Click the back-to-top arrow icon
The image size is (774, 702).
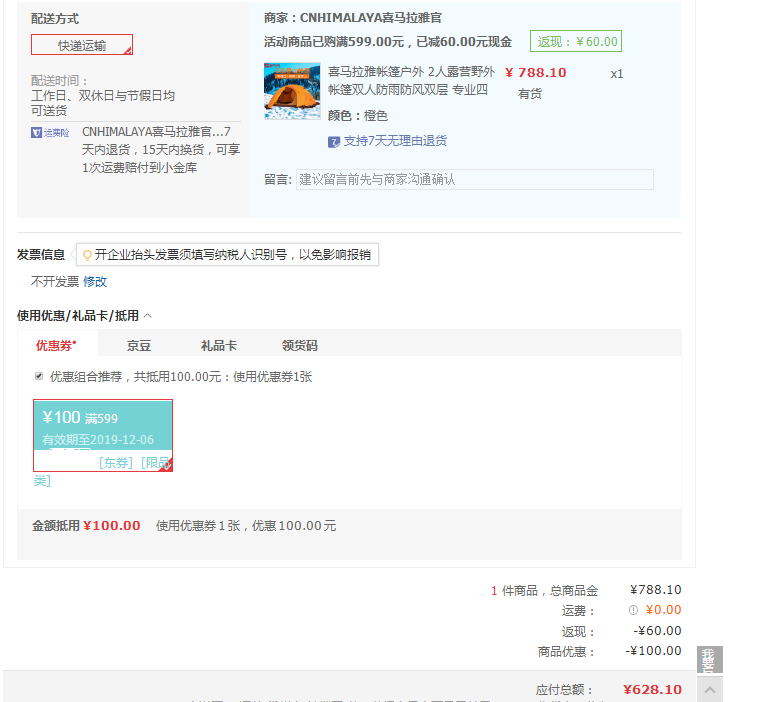710,690
